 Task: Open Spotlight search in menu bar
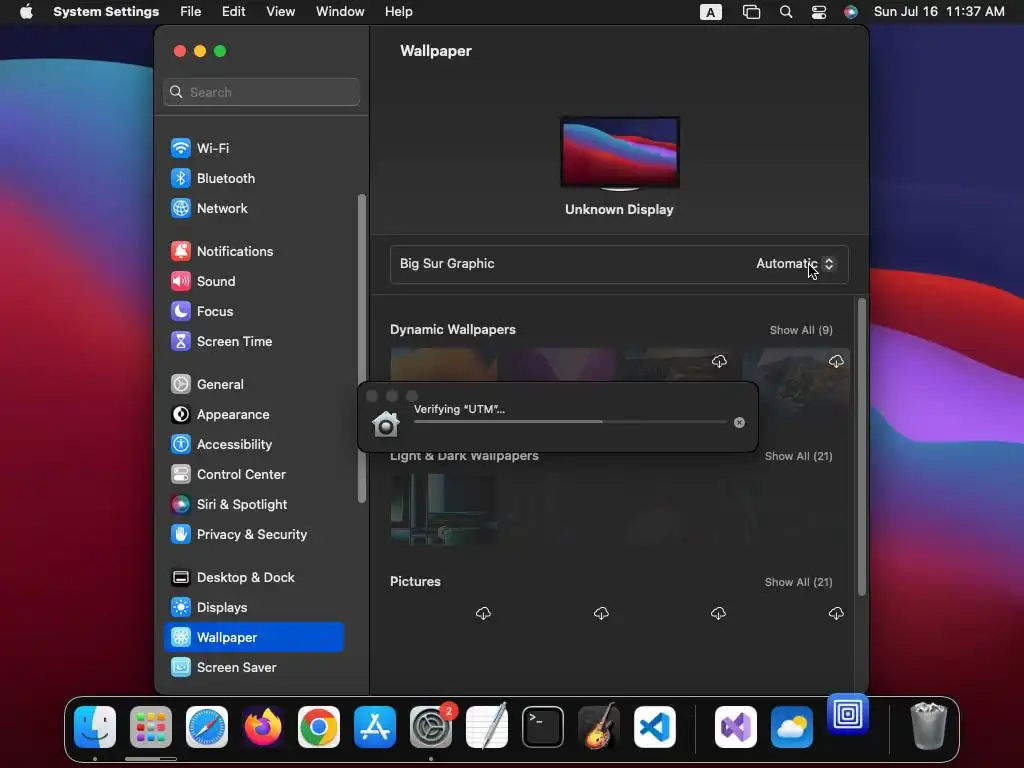click(x=786, y=12)
